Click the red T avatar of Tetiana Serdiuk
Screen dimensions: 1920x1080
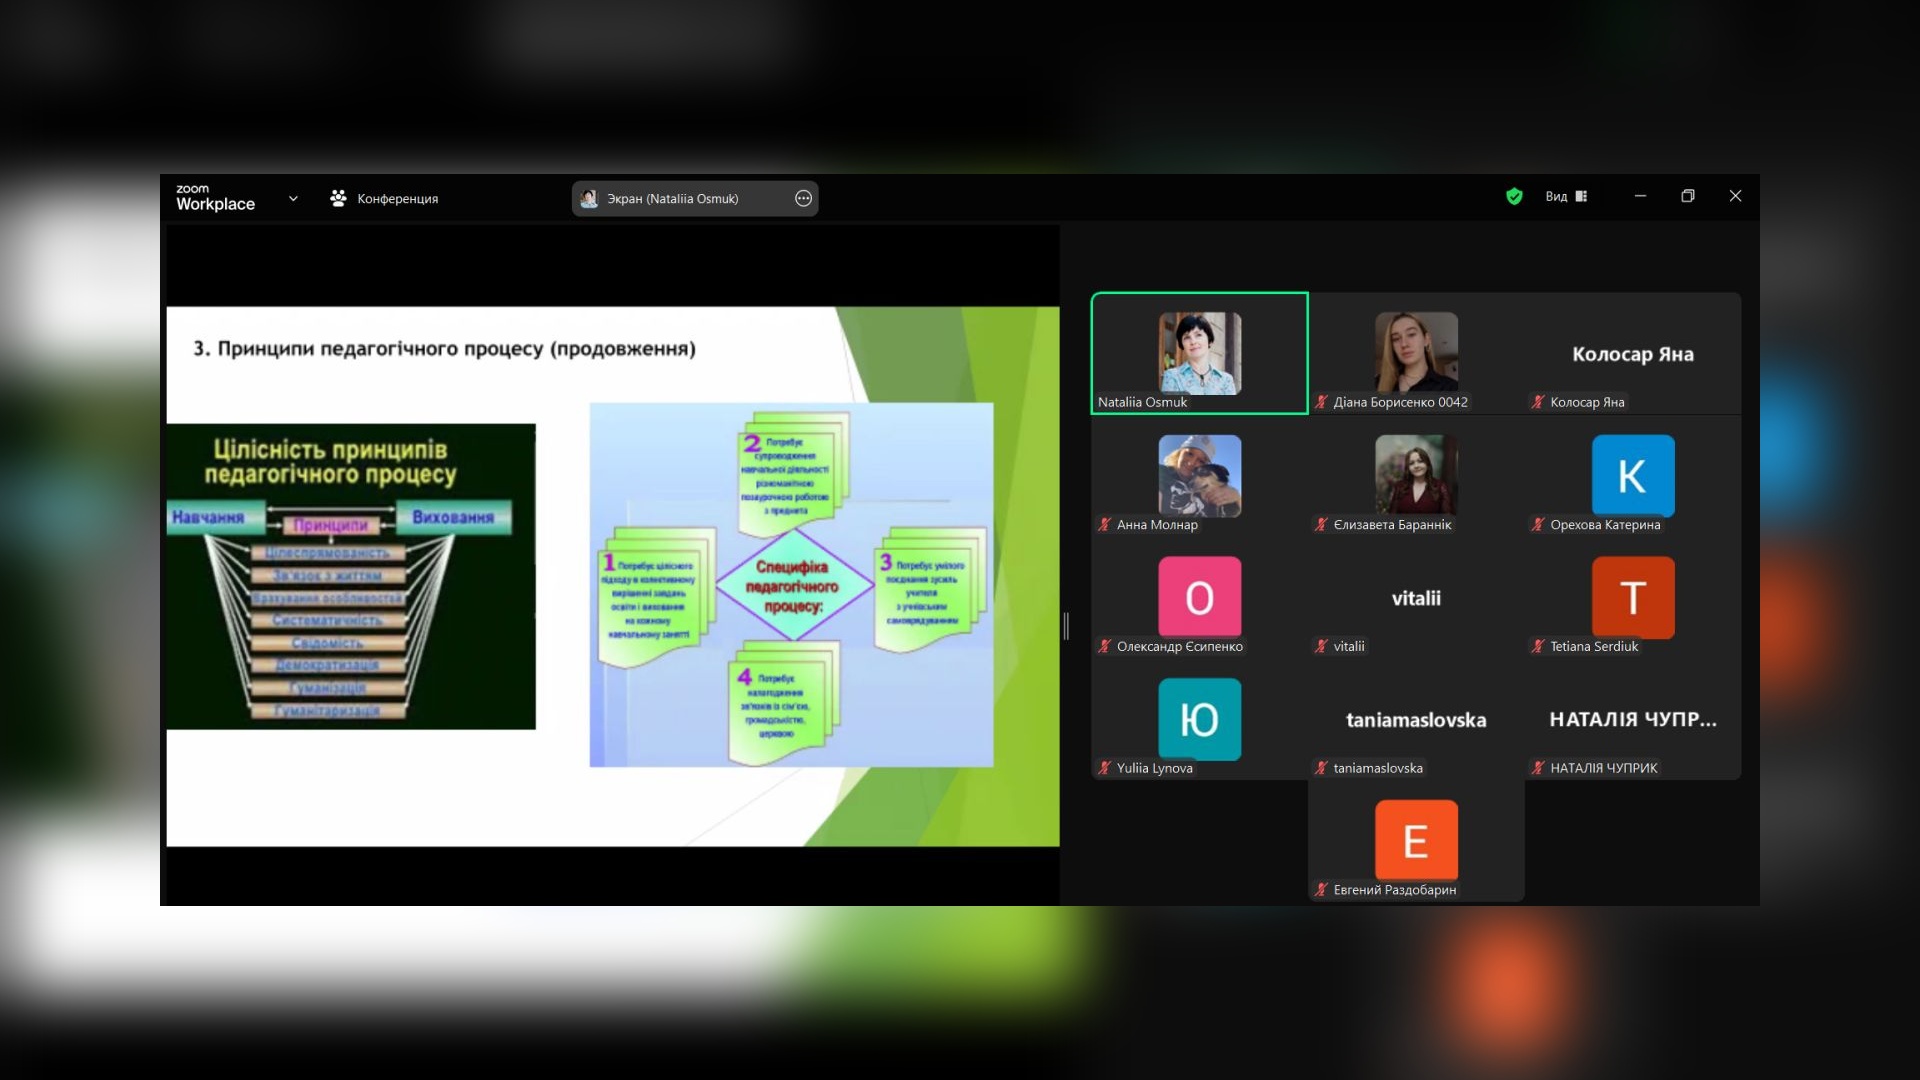(x=1632, y=597)
